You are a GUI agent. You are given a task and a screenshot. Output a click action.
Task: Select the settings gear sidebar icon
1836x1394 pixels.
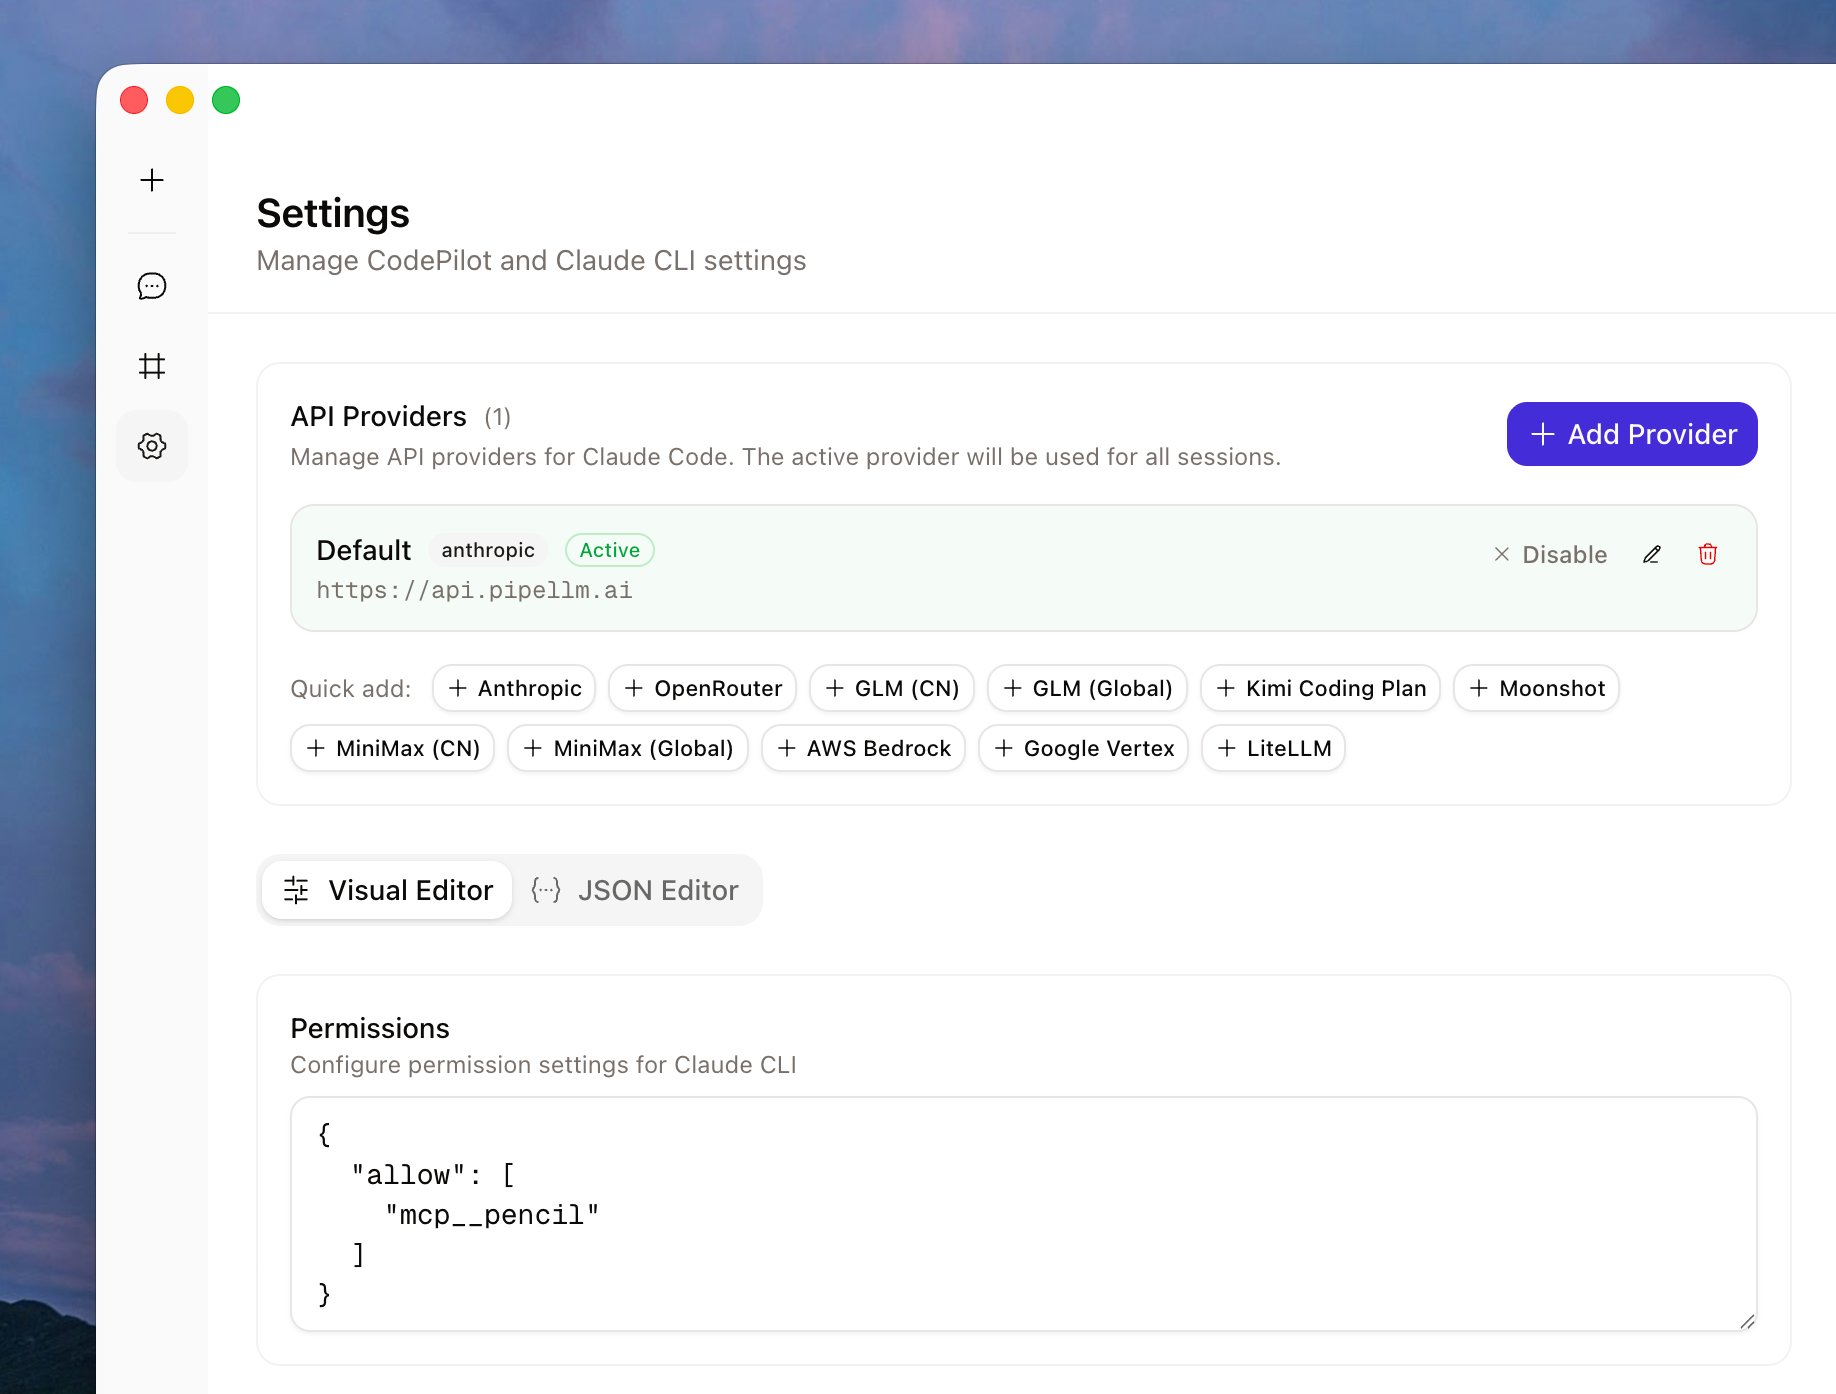[x=152, y=446]
